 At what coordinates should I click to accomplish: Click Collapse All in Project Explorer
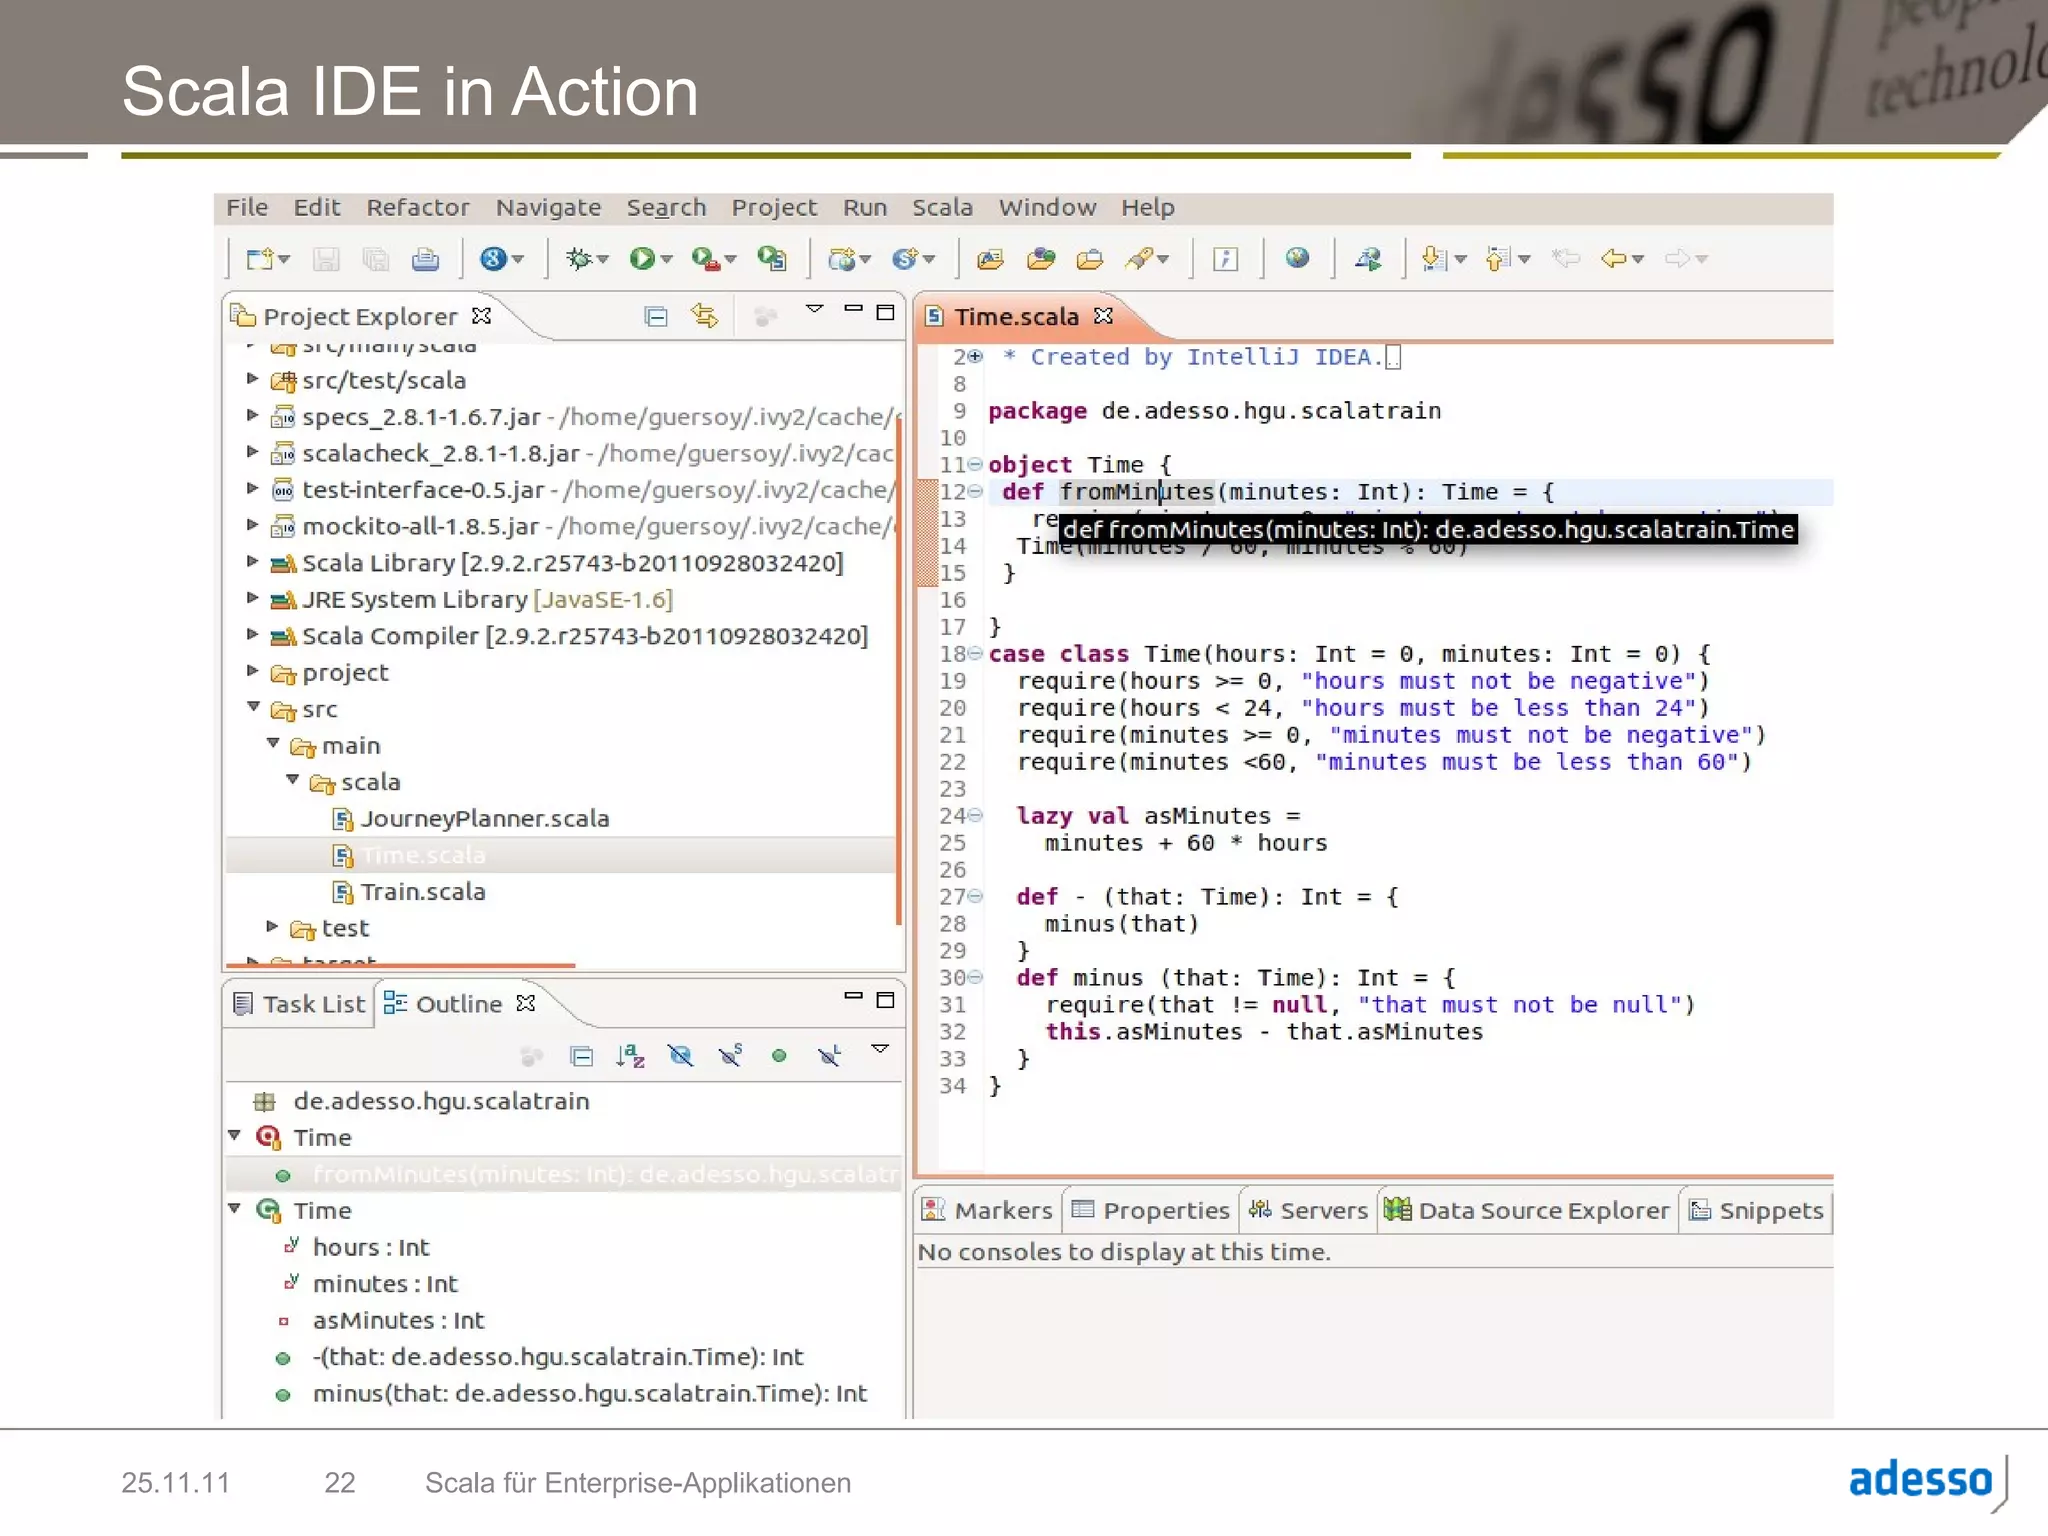[x=656, y=317]
